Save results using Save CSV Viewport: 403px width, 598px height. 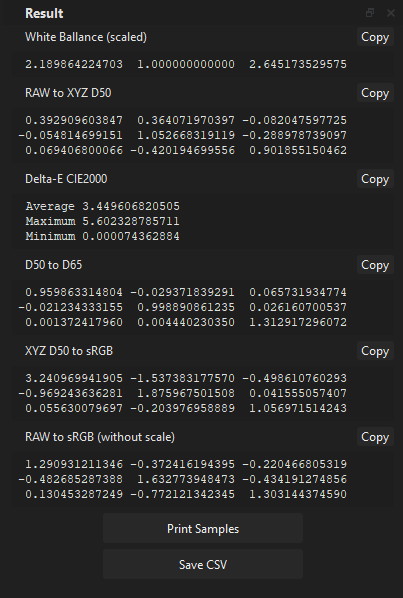click(203, 564)
